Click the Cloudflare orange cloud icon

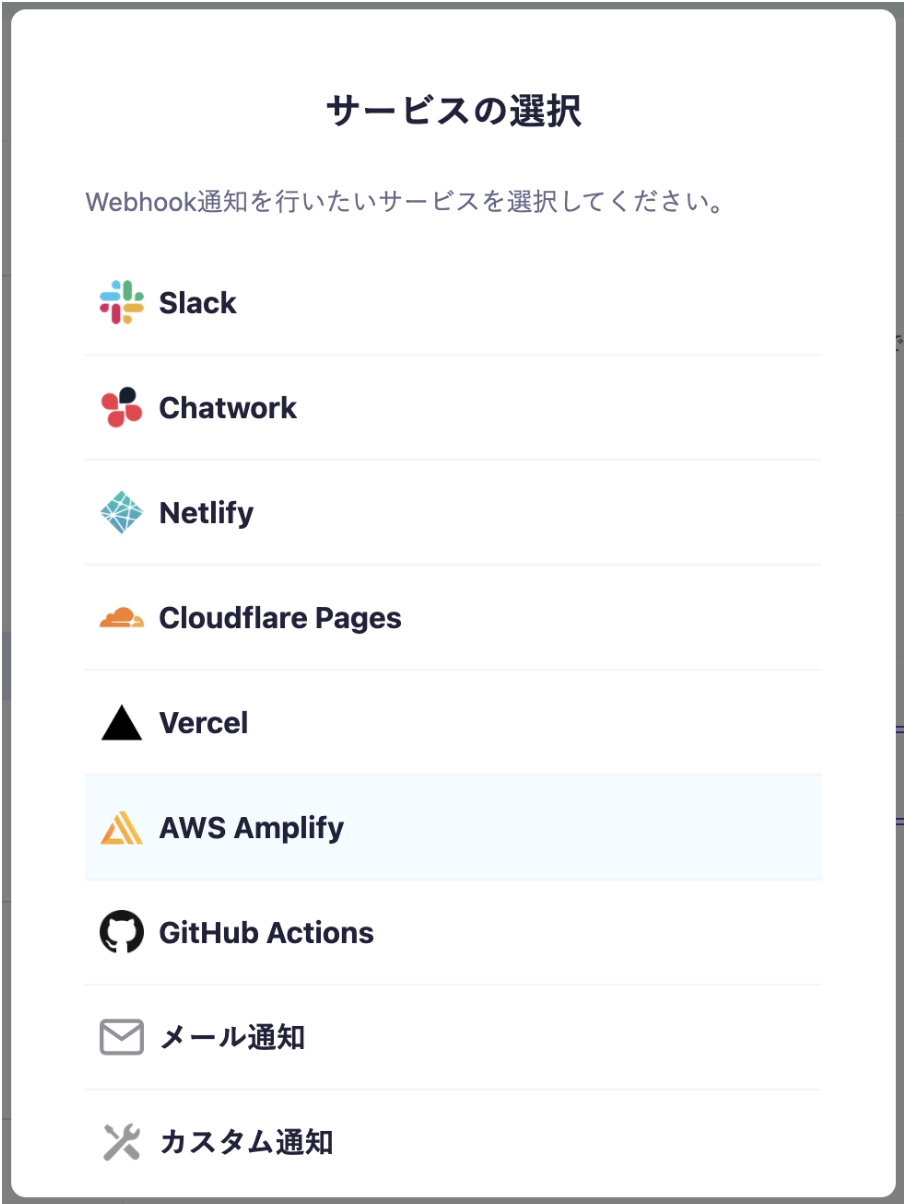pos(122,618)
